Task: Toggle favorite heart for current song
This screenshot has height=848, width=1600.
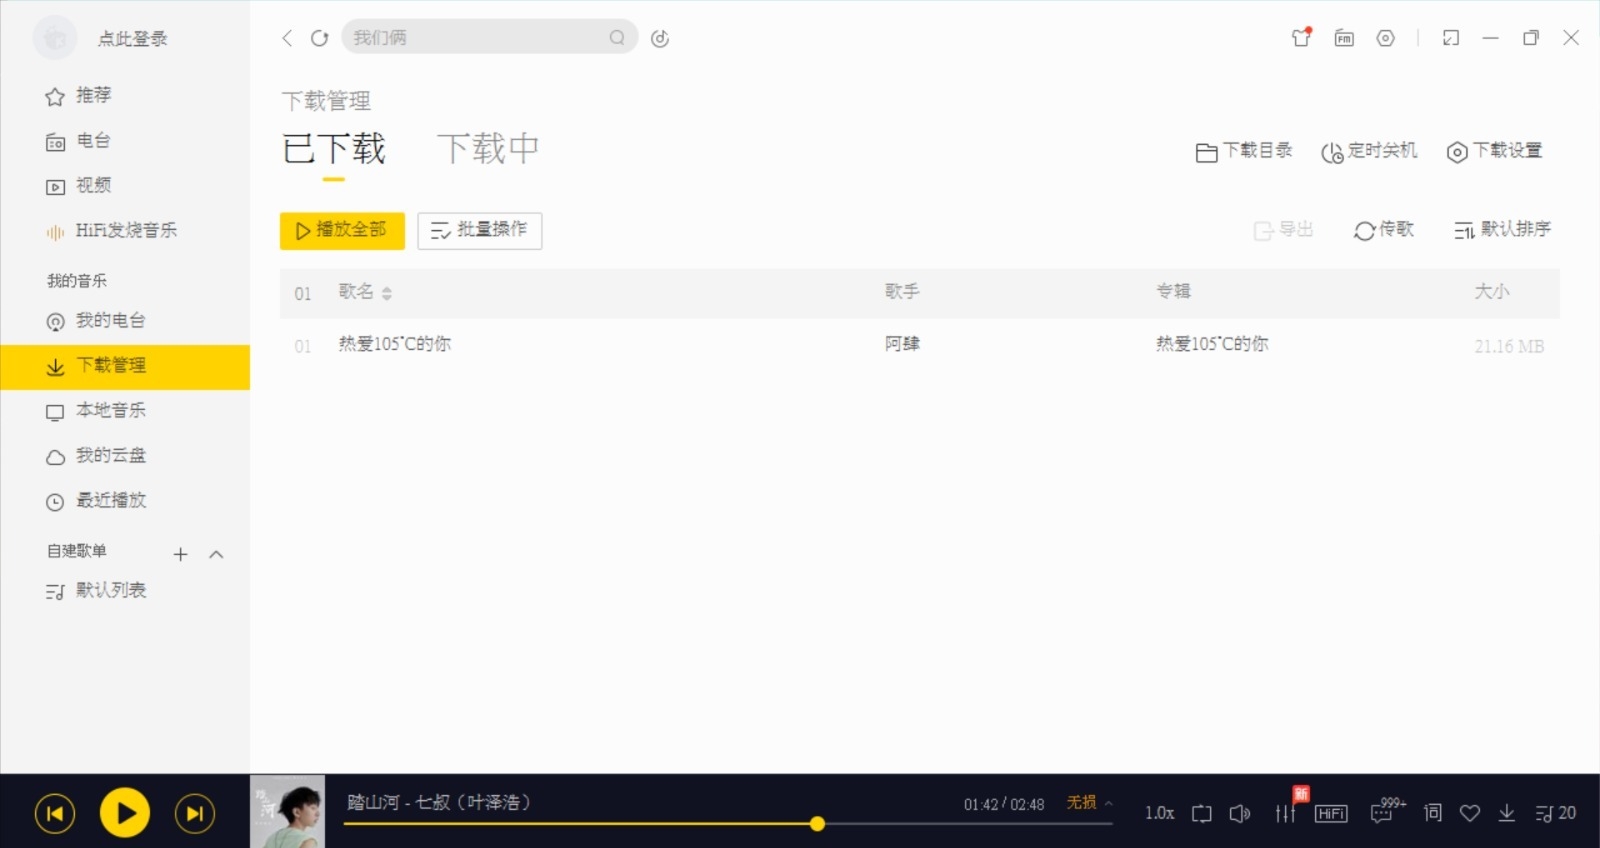Action: [x=1469, y=813]
